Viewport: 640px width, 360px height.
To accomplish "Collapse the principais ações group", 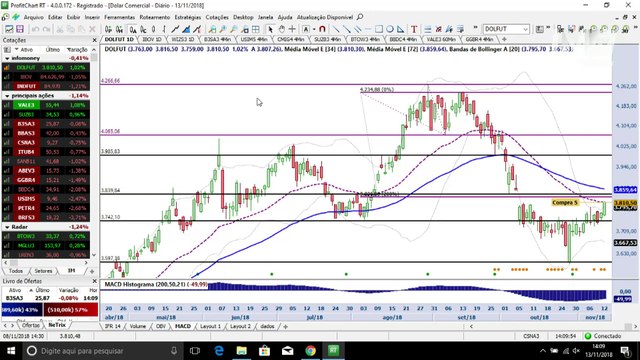I will click(7, 96).
